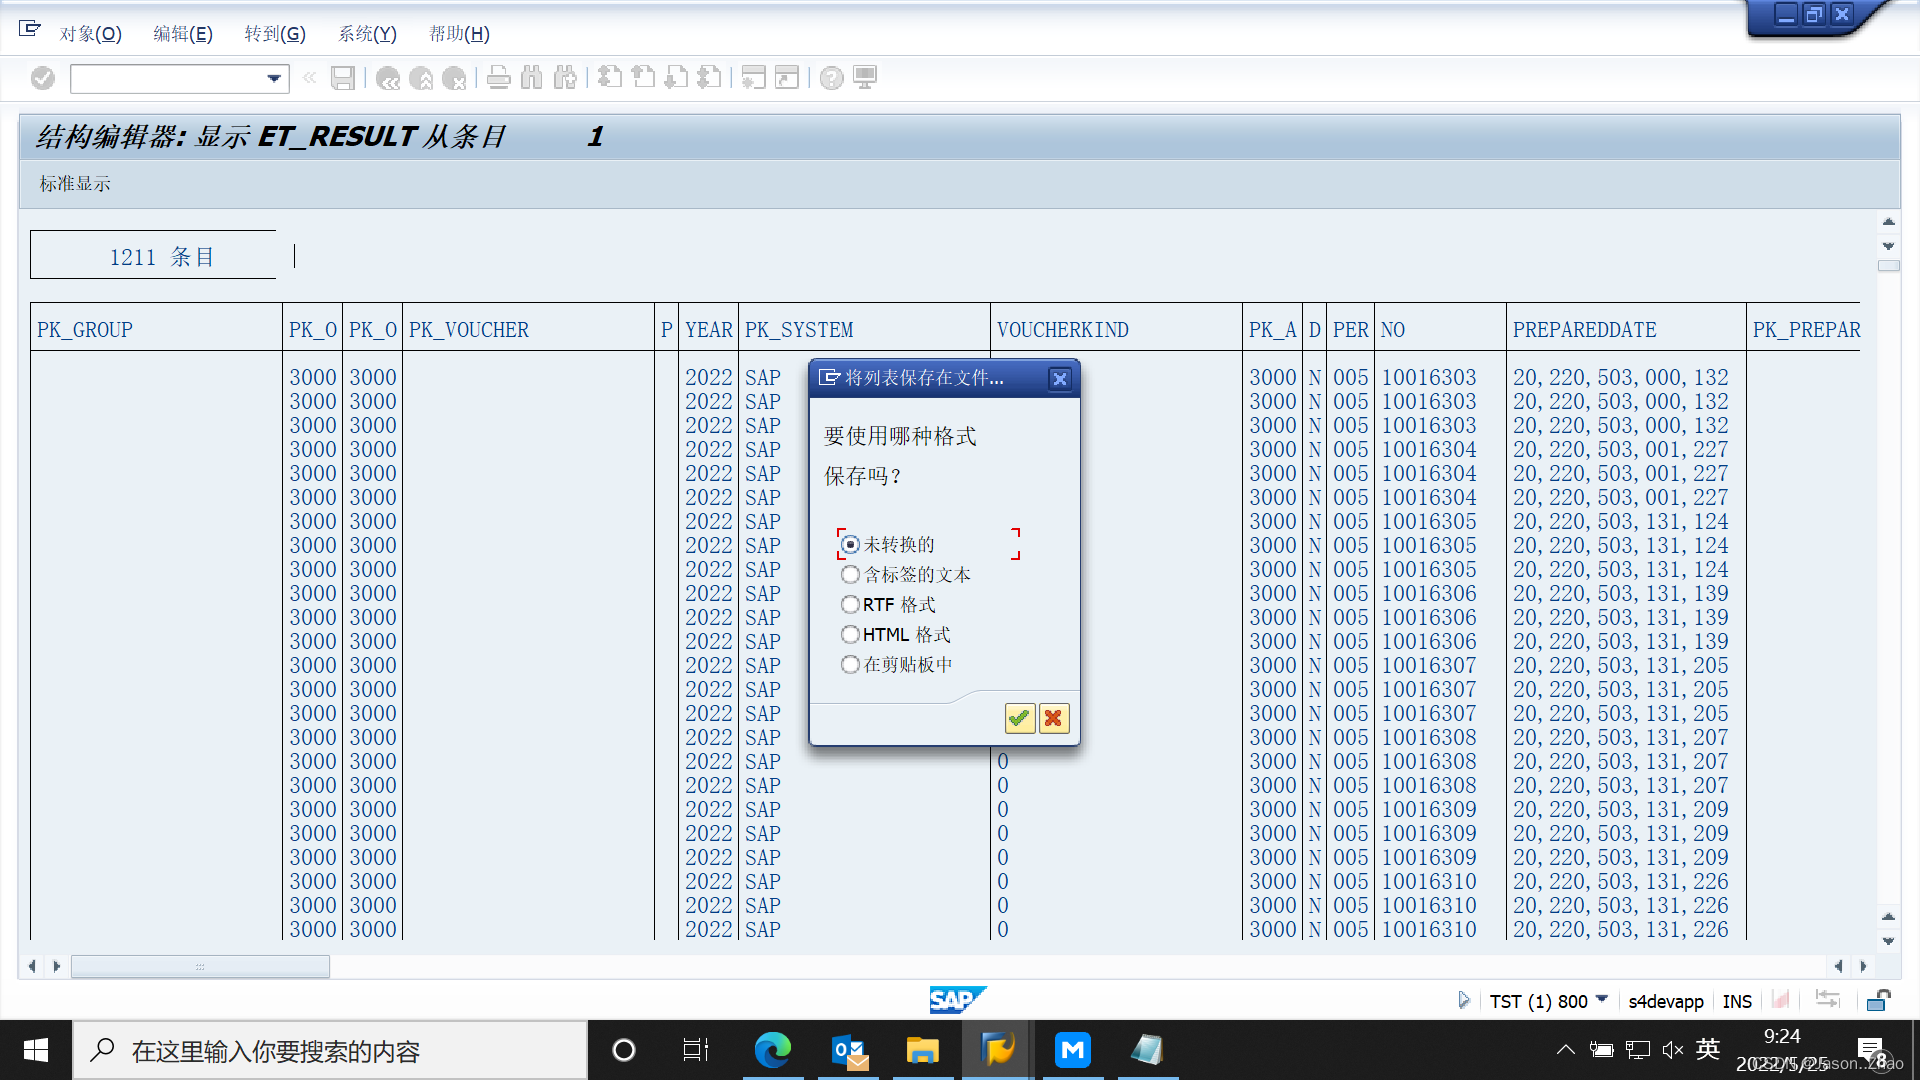Open the 系统(Y) menu
1920x1080 pixels.
(366, 33)
